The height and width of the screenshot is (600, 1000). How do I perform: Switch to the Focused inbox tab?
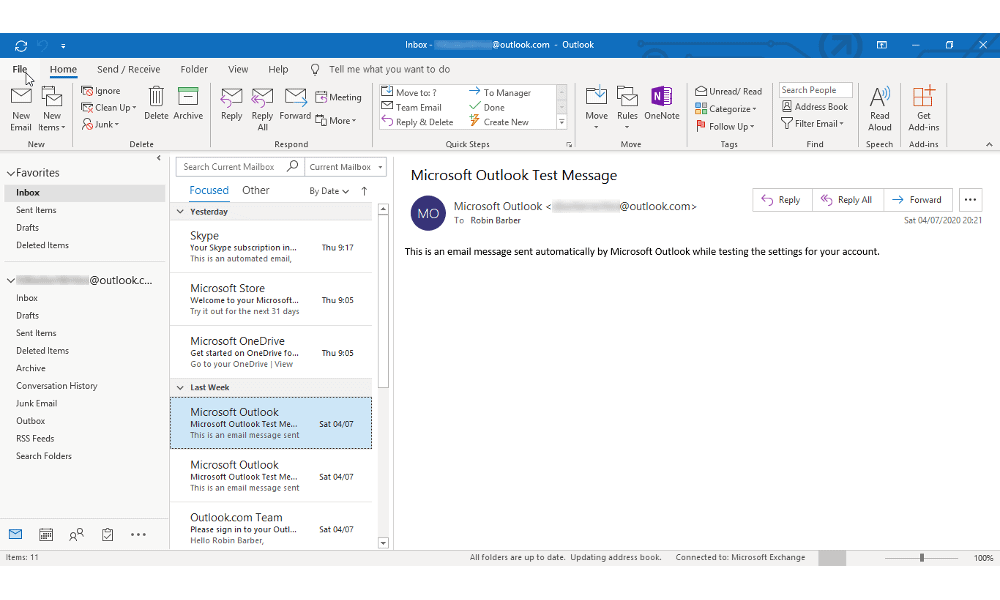(x=209, y=191)
